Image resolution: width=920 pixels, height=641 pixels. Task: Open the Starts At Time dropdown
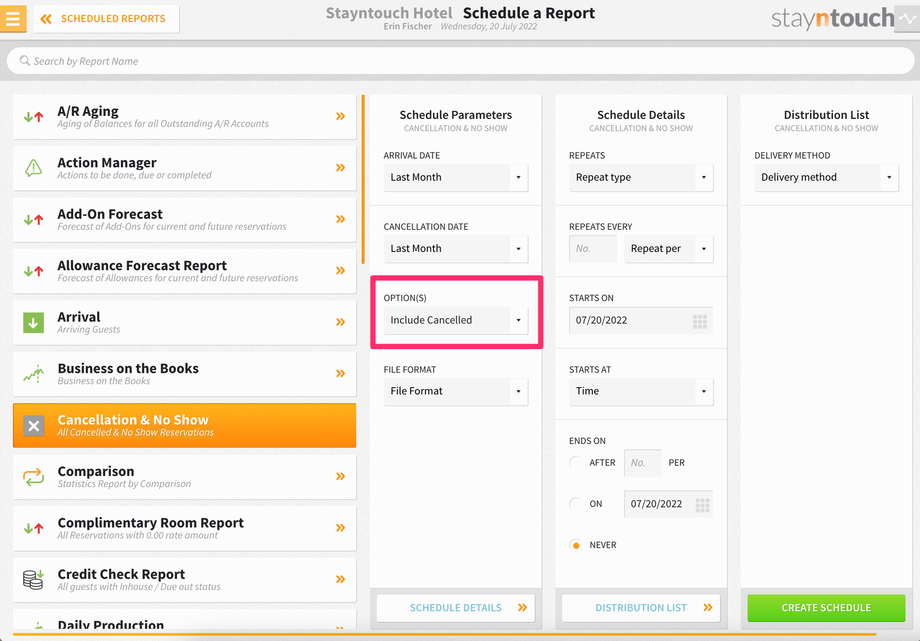click(x=641, y=392)
